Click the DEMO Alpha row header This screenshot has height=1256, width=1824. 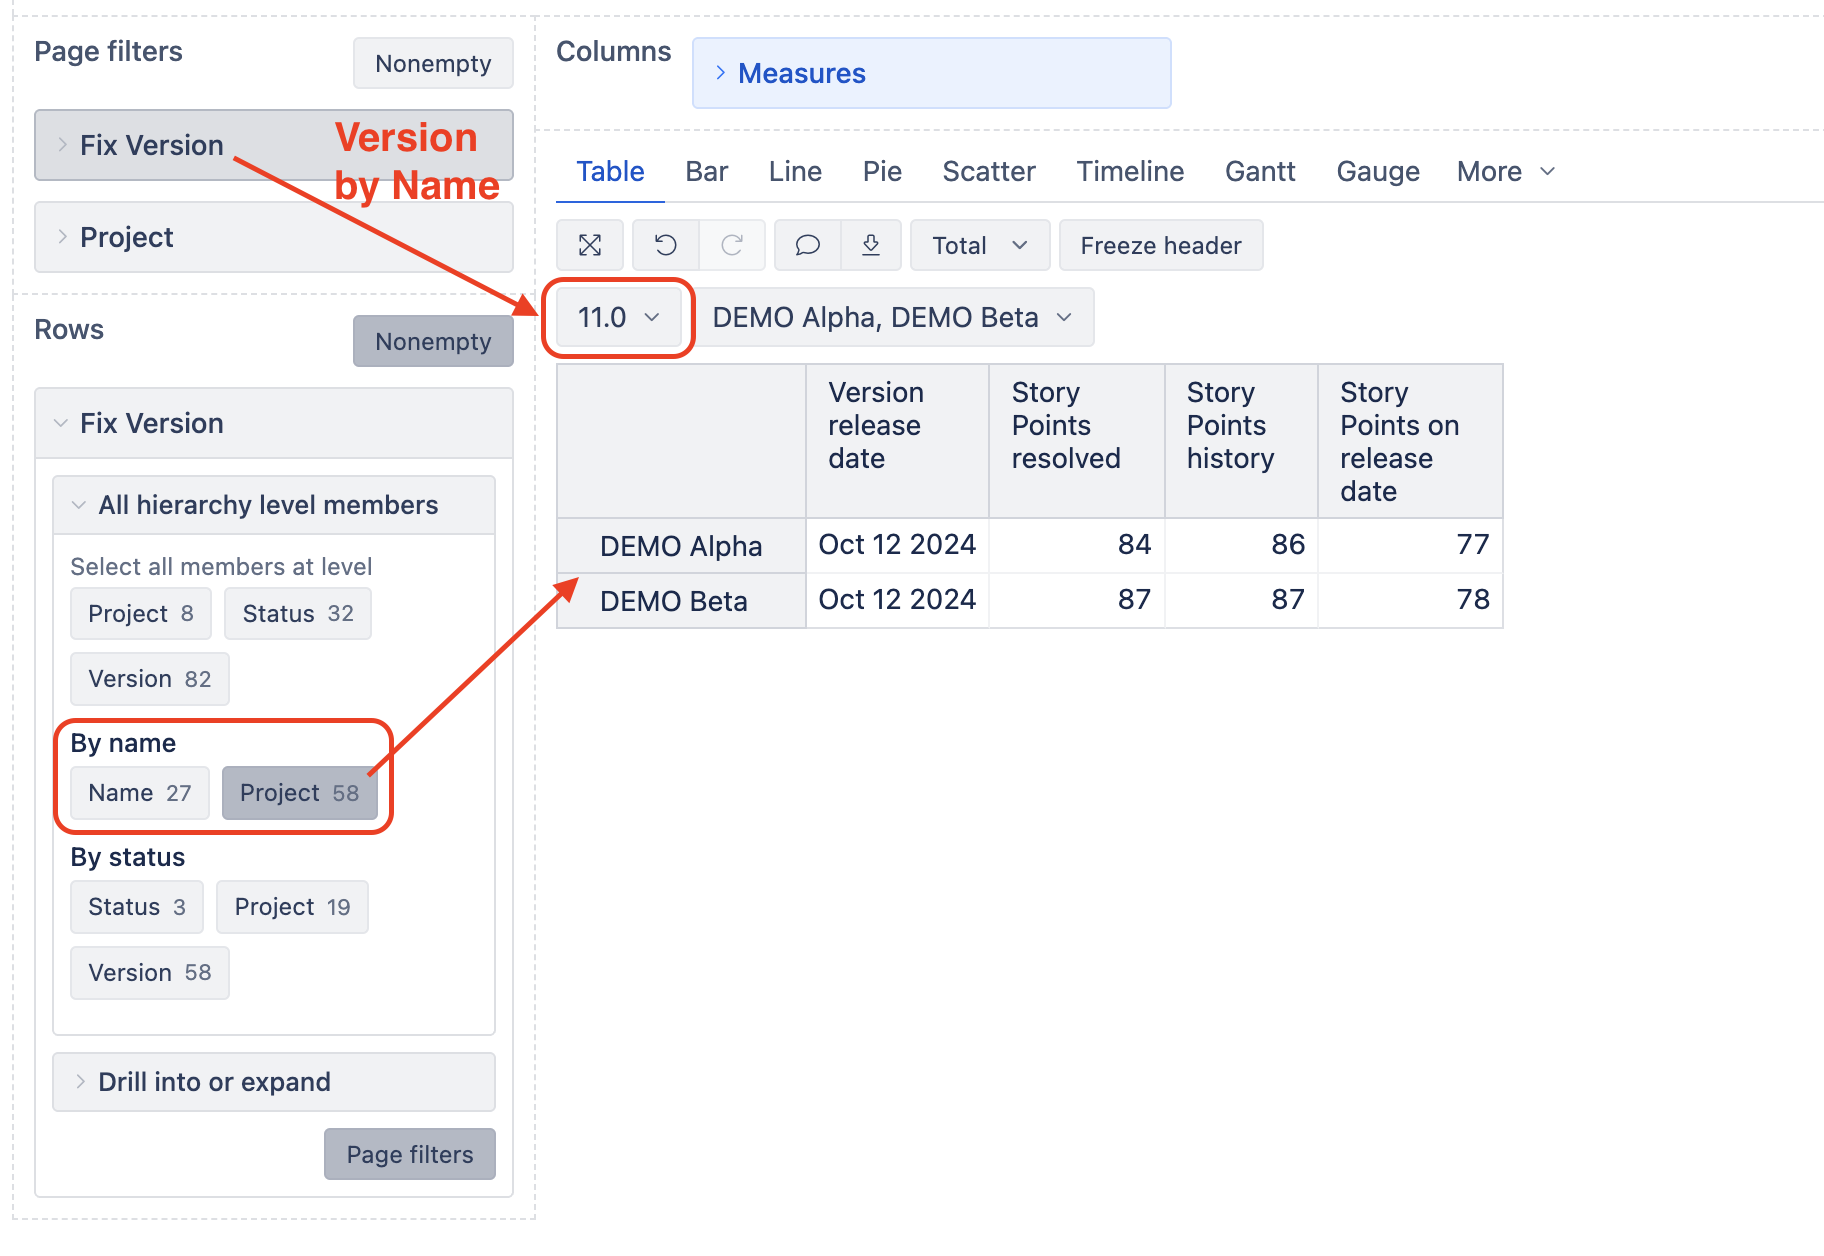click(x=681, y=546)
